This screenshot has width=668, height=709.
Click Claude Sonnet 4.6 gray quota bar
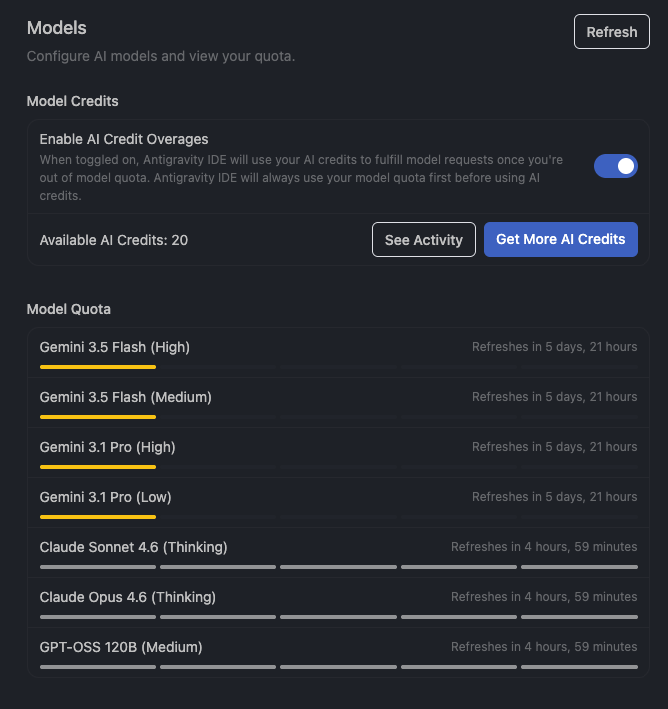(x=338, y=567)
